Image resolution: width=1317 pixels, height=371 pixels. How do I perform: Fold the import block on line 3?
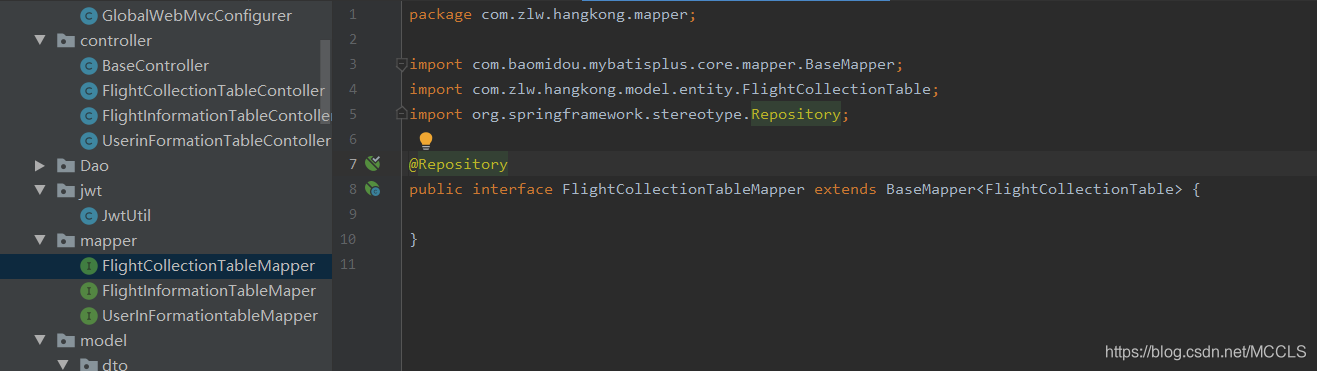pyautogui.click(x=401, y=65)
